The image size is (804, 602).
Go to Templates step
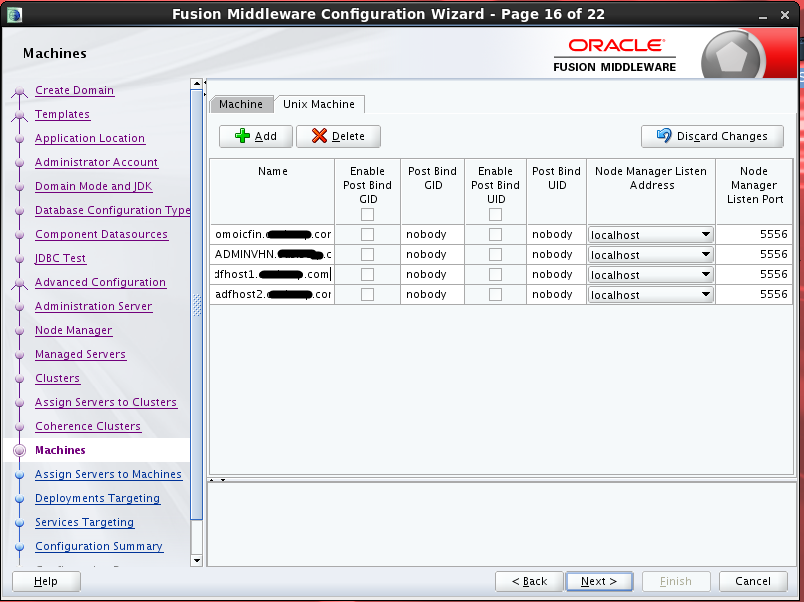pyautogui.click(x=63, y=114)
